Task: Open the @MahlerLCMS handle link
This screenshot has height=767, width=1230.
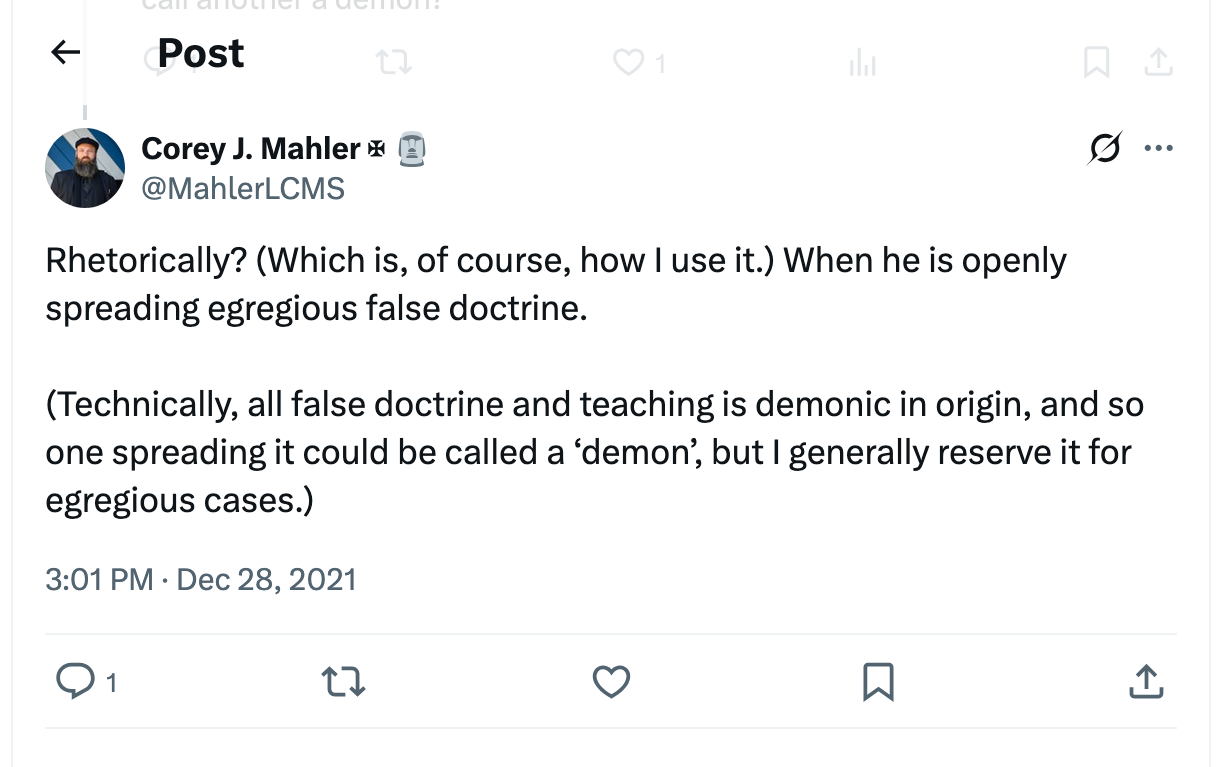Action: 243,188
